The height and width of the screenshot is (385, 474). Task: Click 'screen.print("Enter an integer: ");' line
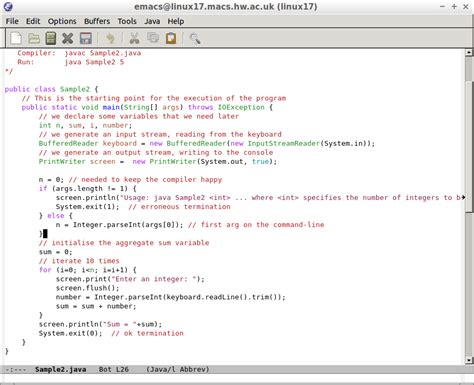130,279
